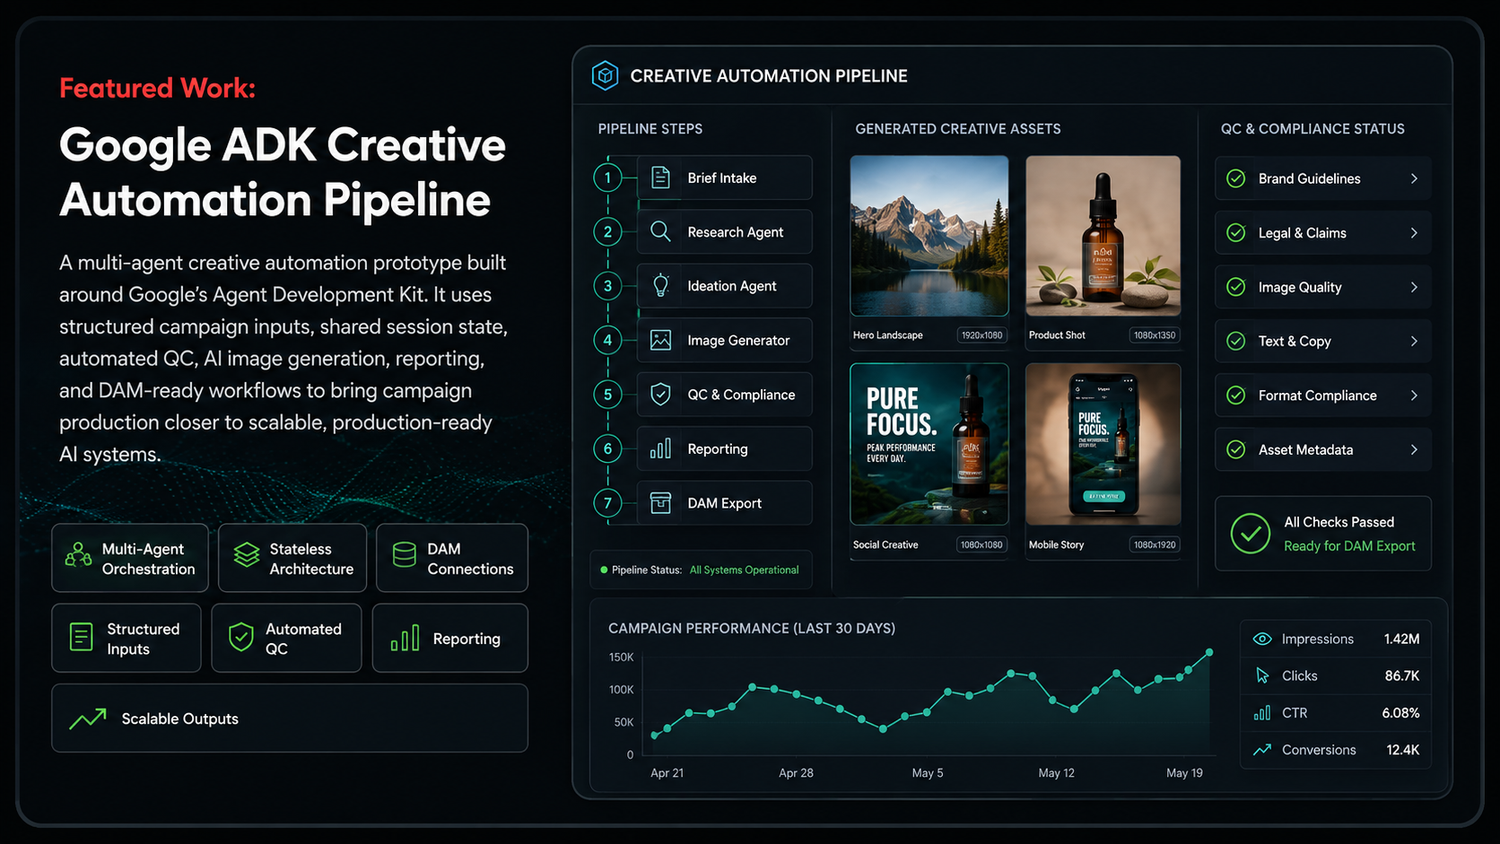Open the Social Creative thumbnail

(929, 444)
